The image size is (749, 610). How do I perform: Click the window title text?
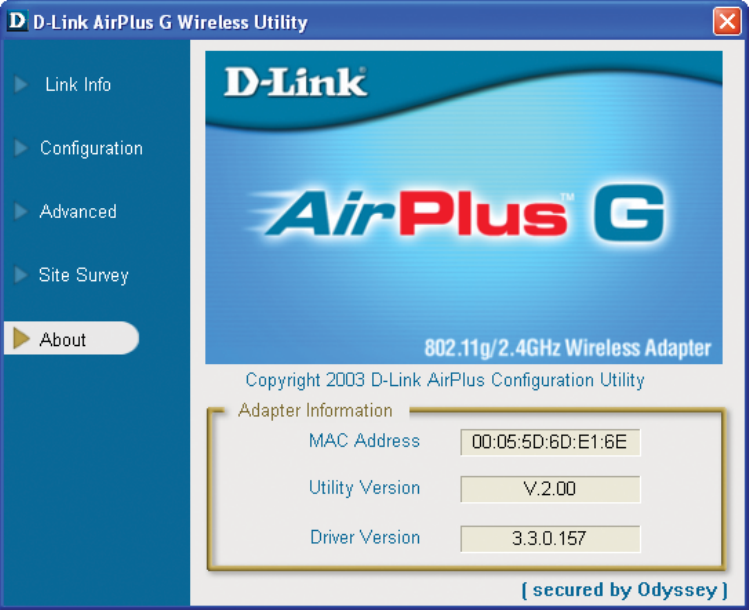click(171, 22)
